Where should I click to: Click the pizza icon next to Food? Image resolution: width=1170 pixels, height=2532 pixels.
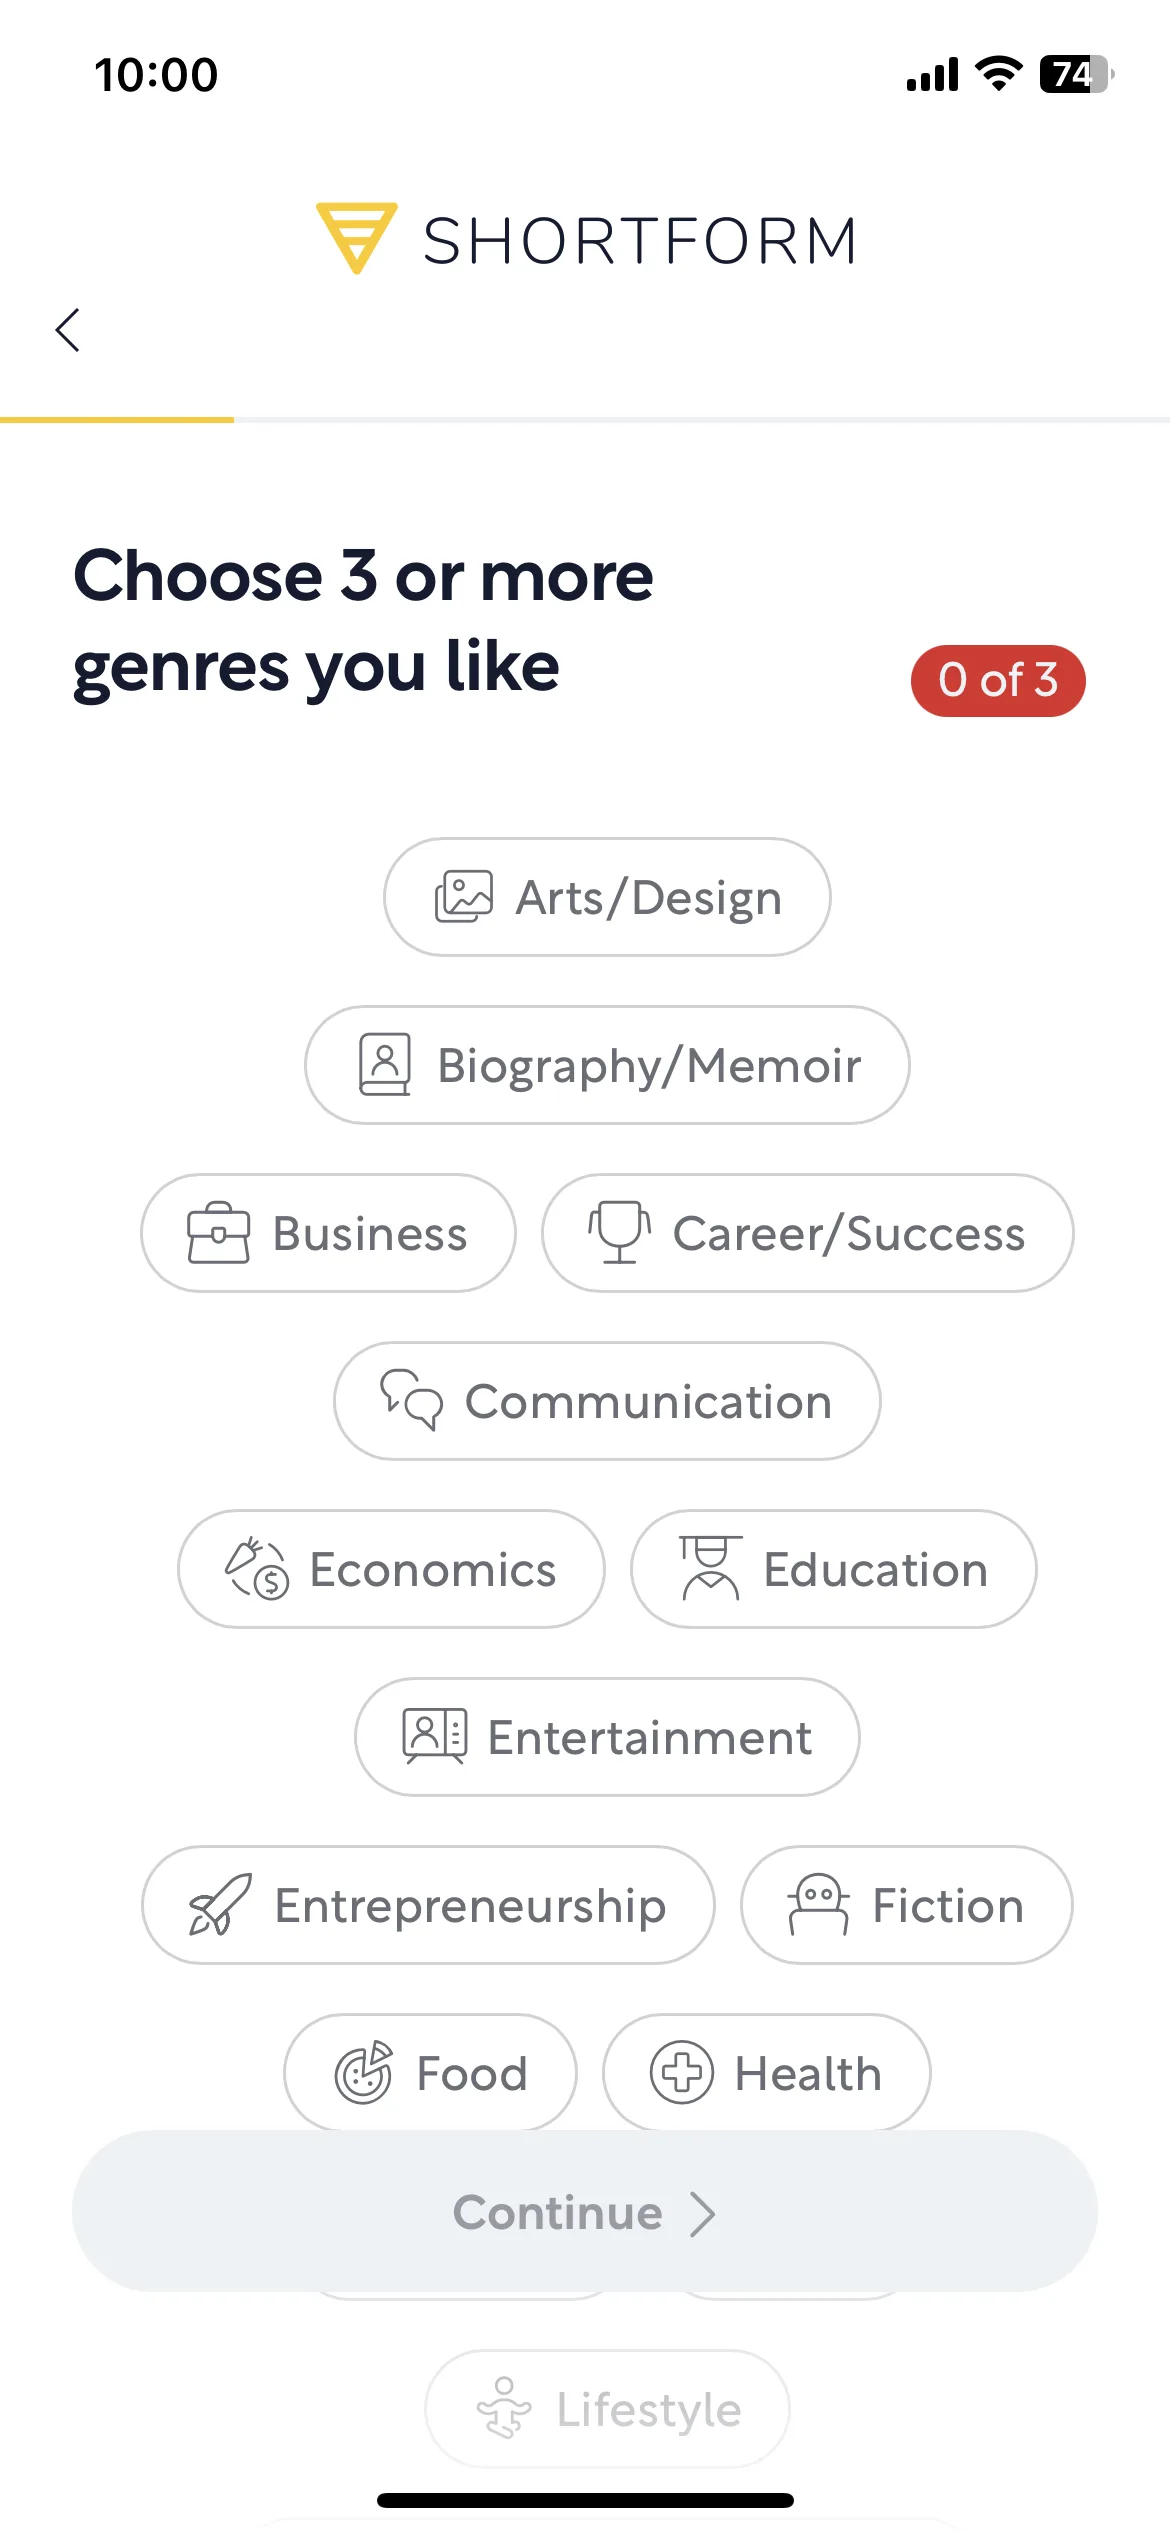click(x=363, y=2072)
